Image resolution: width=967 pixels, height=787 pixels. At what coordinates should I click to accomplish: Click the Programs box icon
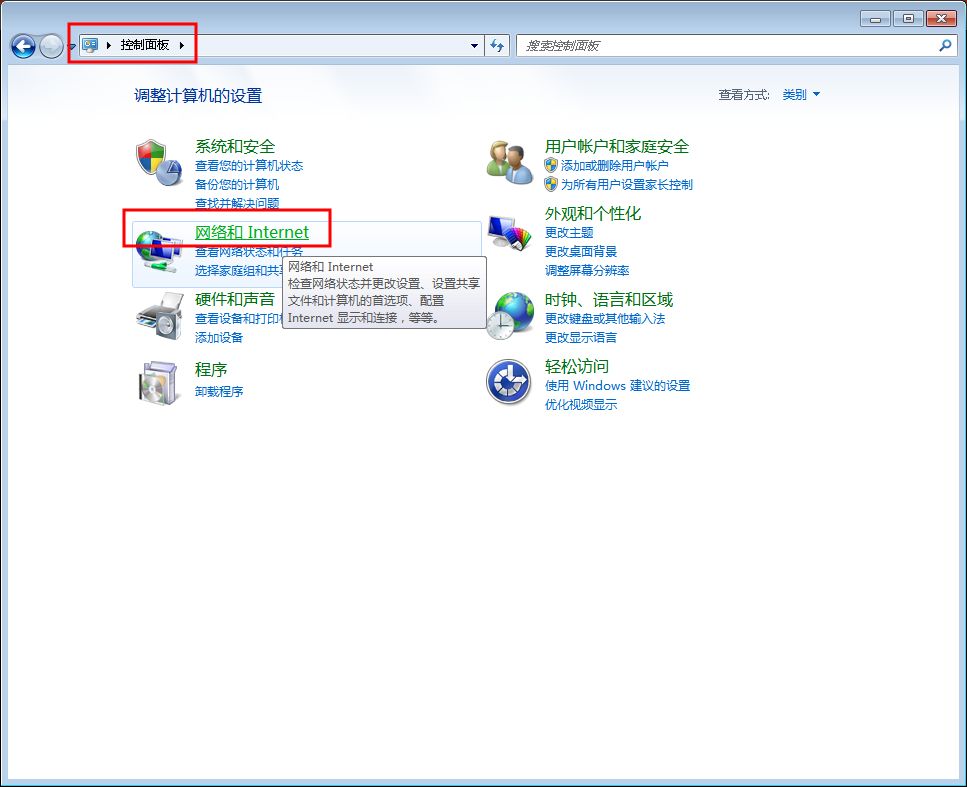pyautogui.click(x=158, y=382)
